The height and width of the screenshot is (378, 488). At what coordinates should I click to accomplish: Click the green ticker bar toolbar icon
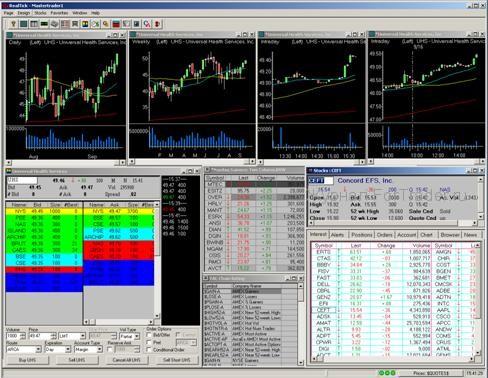(44, 24)
